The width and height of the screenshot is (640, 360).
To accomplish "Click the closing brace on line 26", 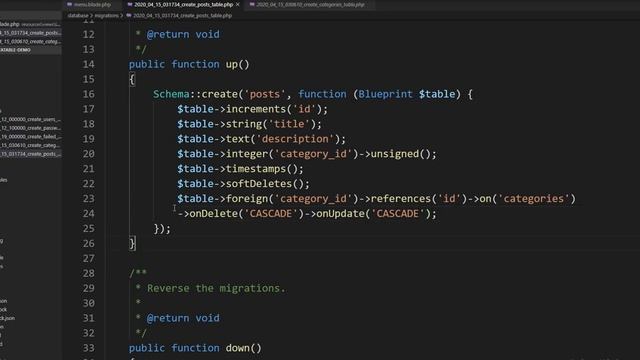I will coord(132,243).
